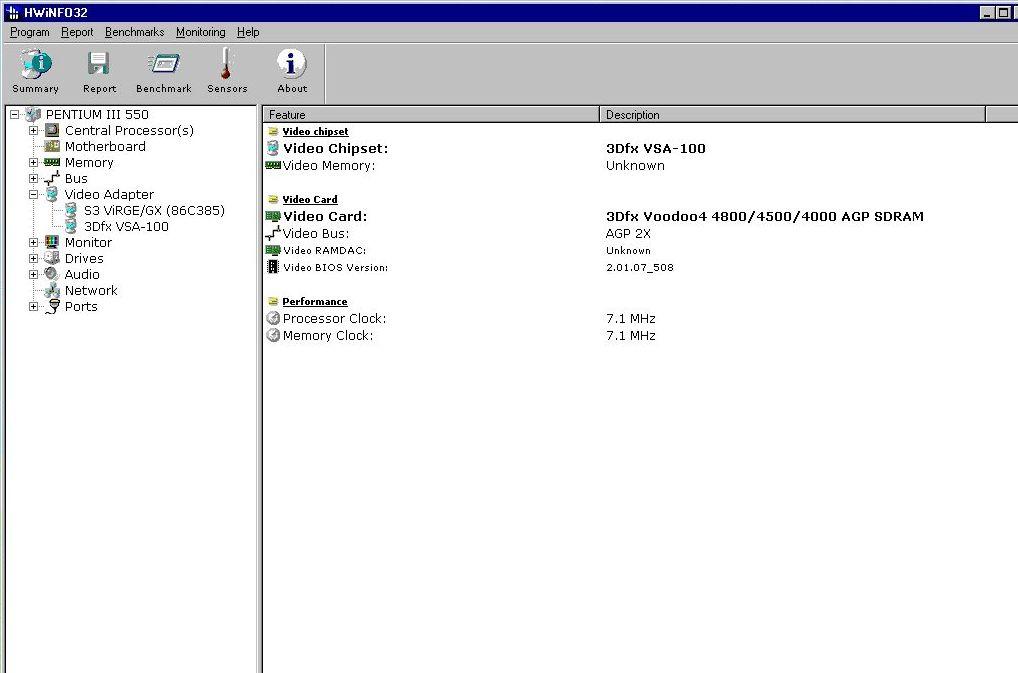Click the Ports connector tree icon
Viewport: 1018px width, 673px height.
click(53, 306)
